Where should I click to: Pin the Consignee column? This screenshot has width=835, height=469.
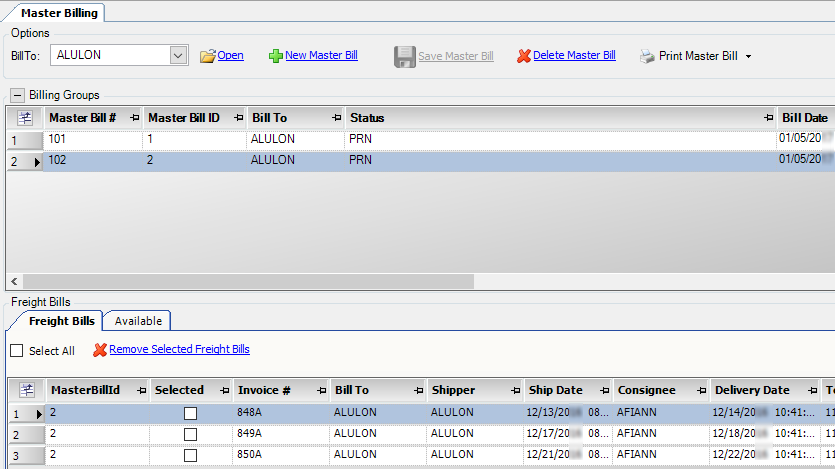click(x=702, y=391)
